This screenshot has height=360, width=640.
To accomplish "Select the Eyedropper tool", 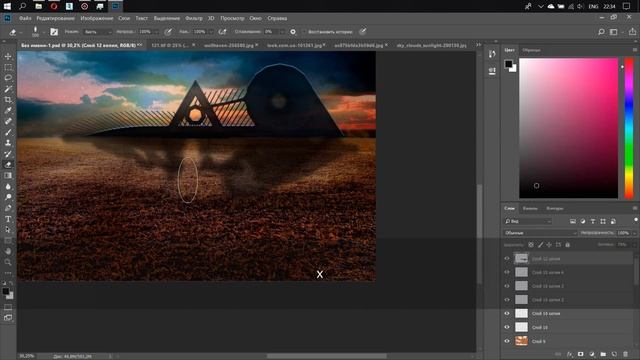I will point(8,110).
